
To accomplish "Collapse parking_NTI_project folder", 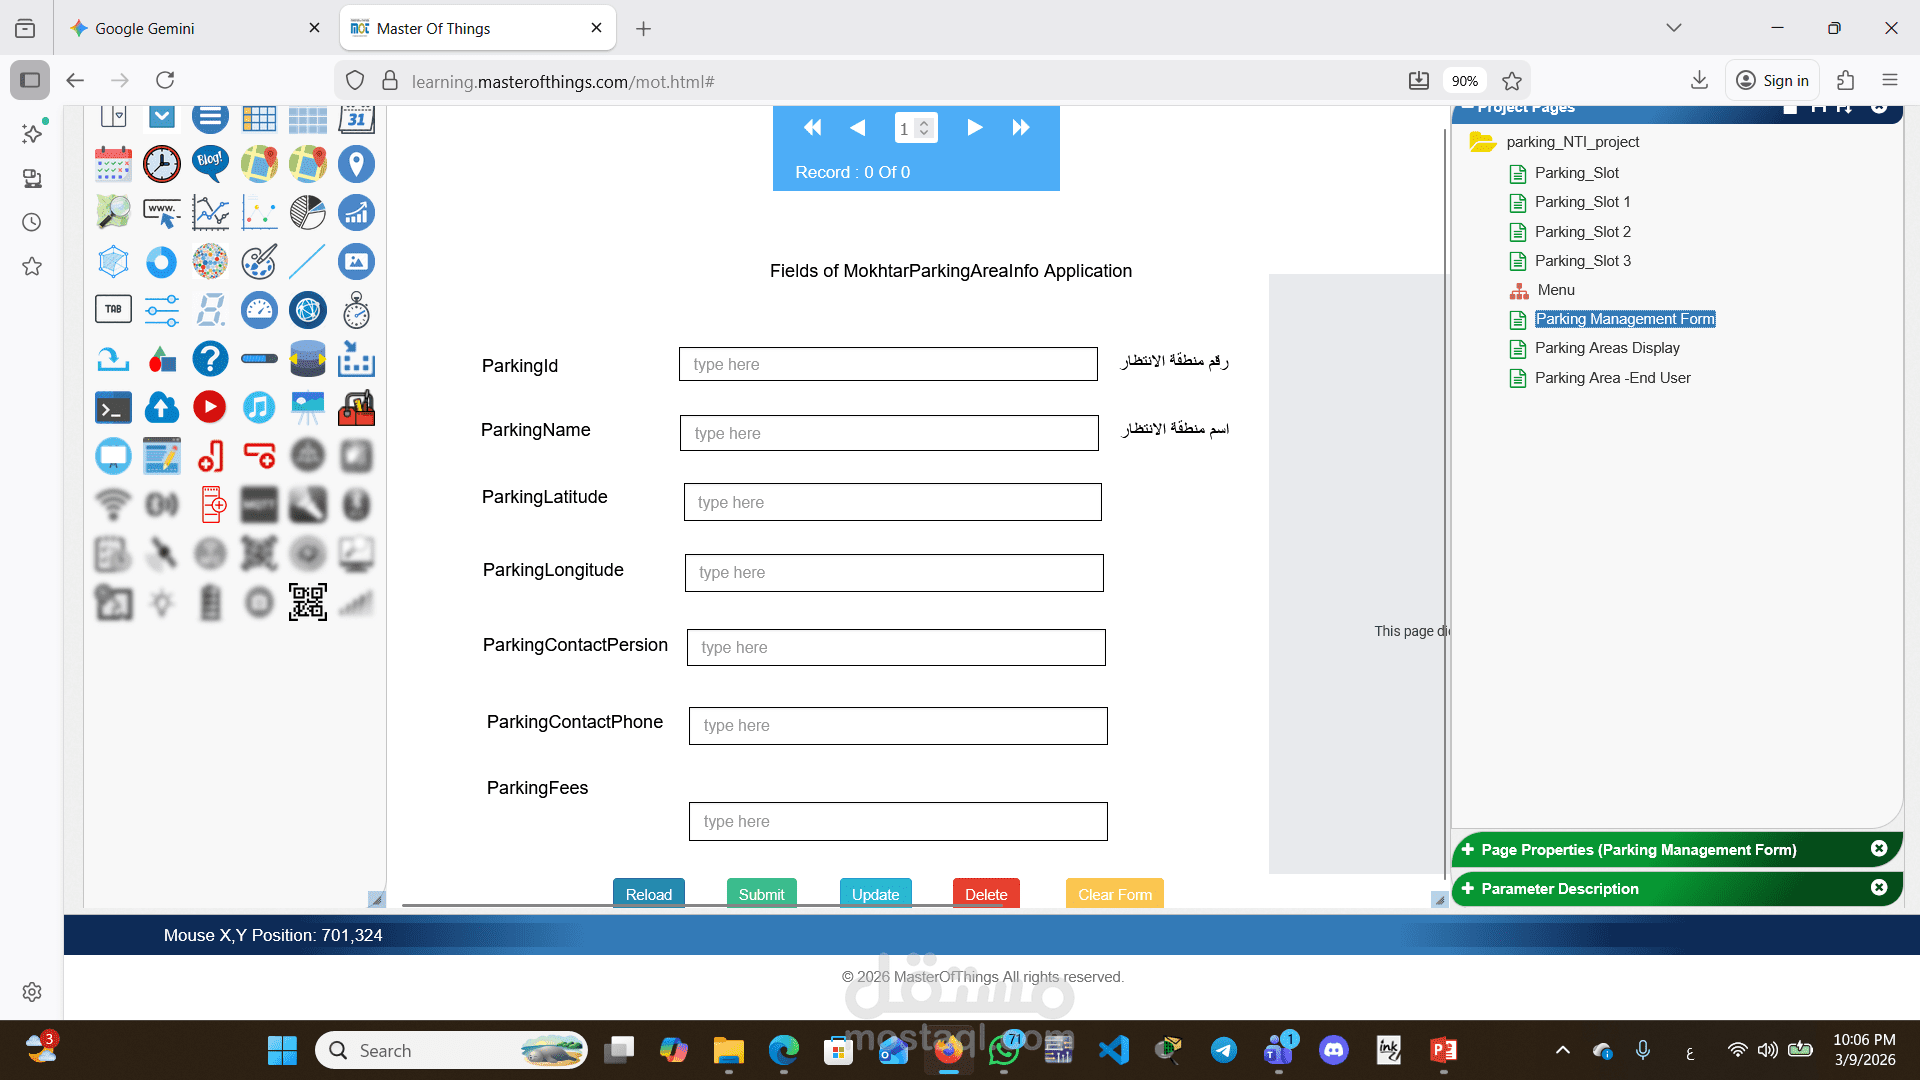I will tap(1482, 142).
